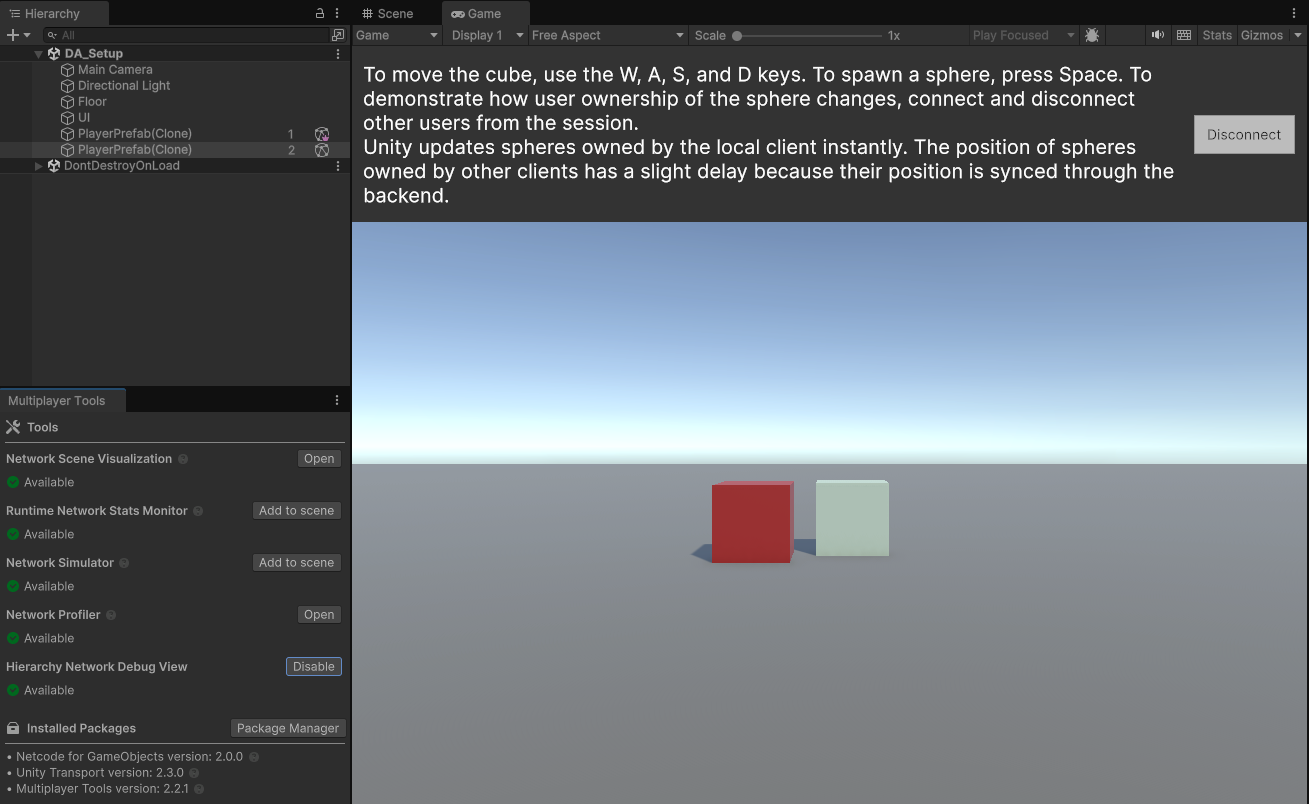Click the mute audio icon in Game view toolbar
Screen dimensions: 1309x804
point(1158,35)
